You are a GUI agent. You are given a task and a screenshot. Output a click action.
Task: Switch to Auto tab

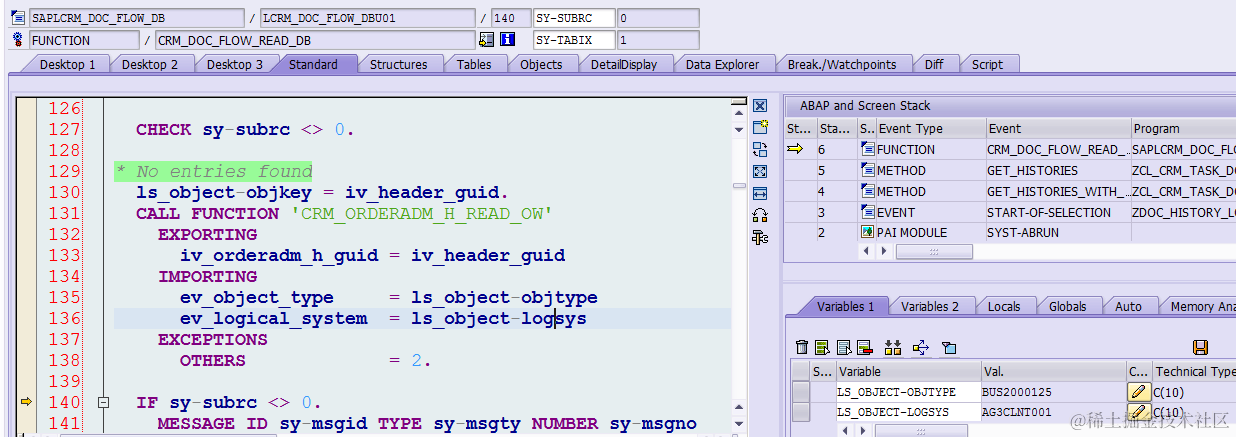[x=1128, y=306]
